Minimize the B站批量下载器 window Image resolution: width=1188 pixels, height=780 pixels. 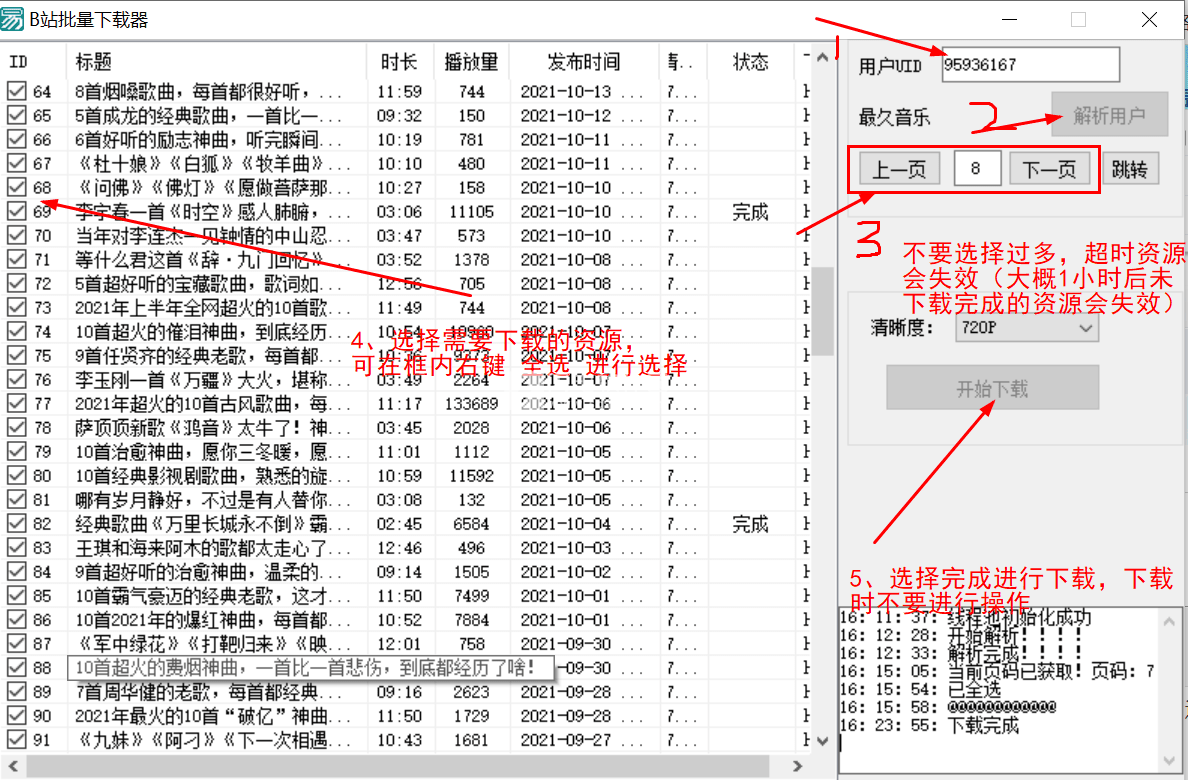pyautogui.click(x=1009, y=20)
